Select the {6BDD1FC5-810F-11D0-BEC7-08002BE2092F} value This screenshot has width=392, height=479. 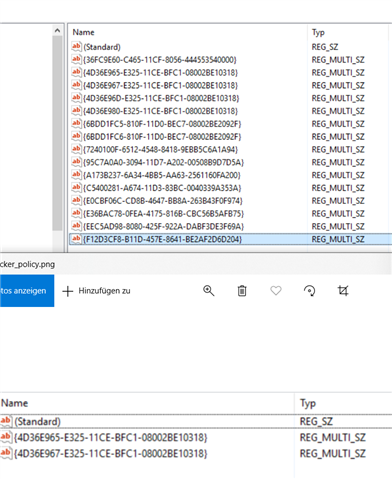(162, 124)
